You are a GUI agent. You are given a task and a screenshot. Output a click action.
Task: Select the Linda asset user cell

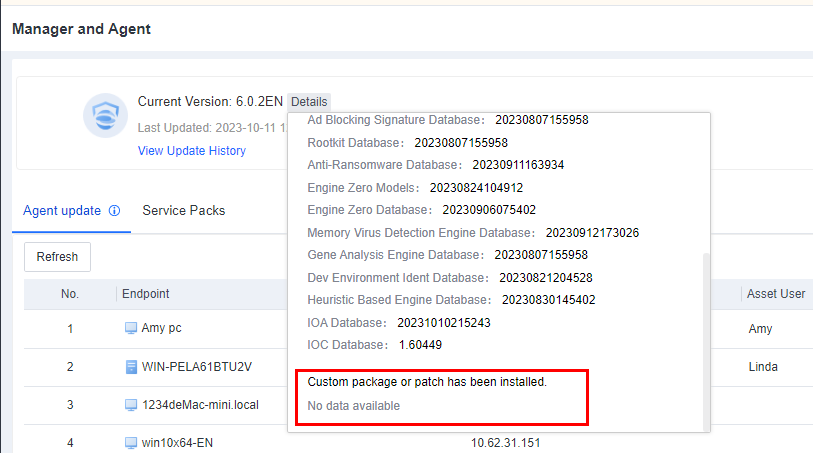(x=763, y=367)
